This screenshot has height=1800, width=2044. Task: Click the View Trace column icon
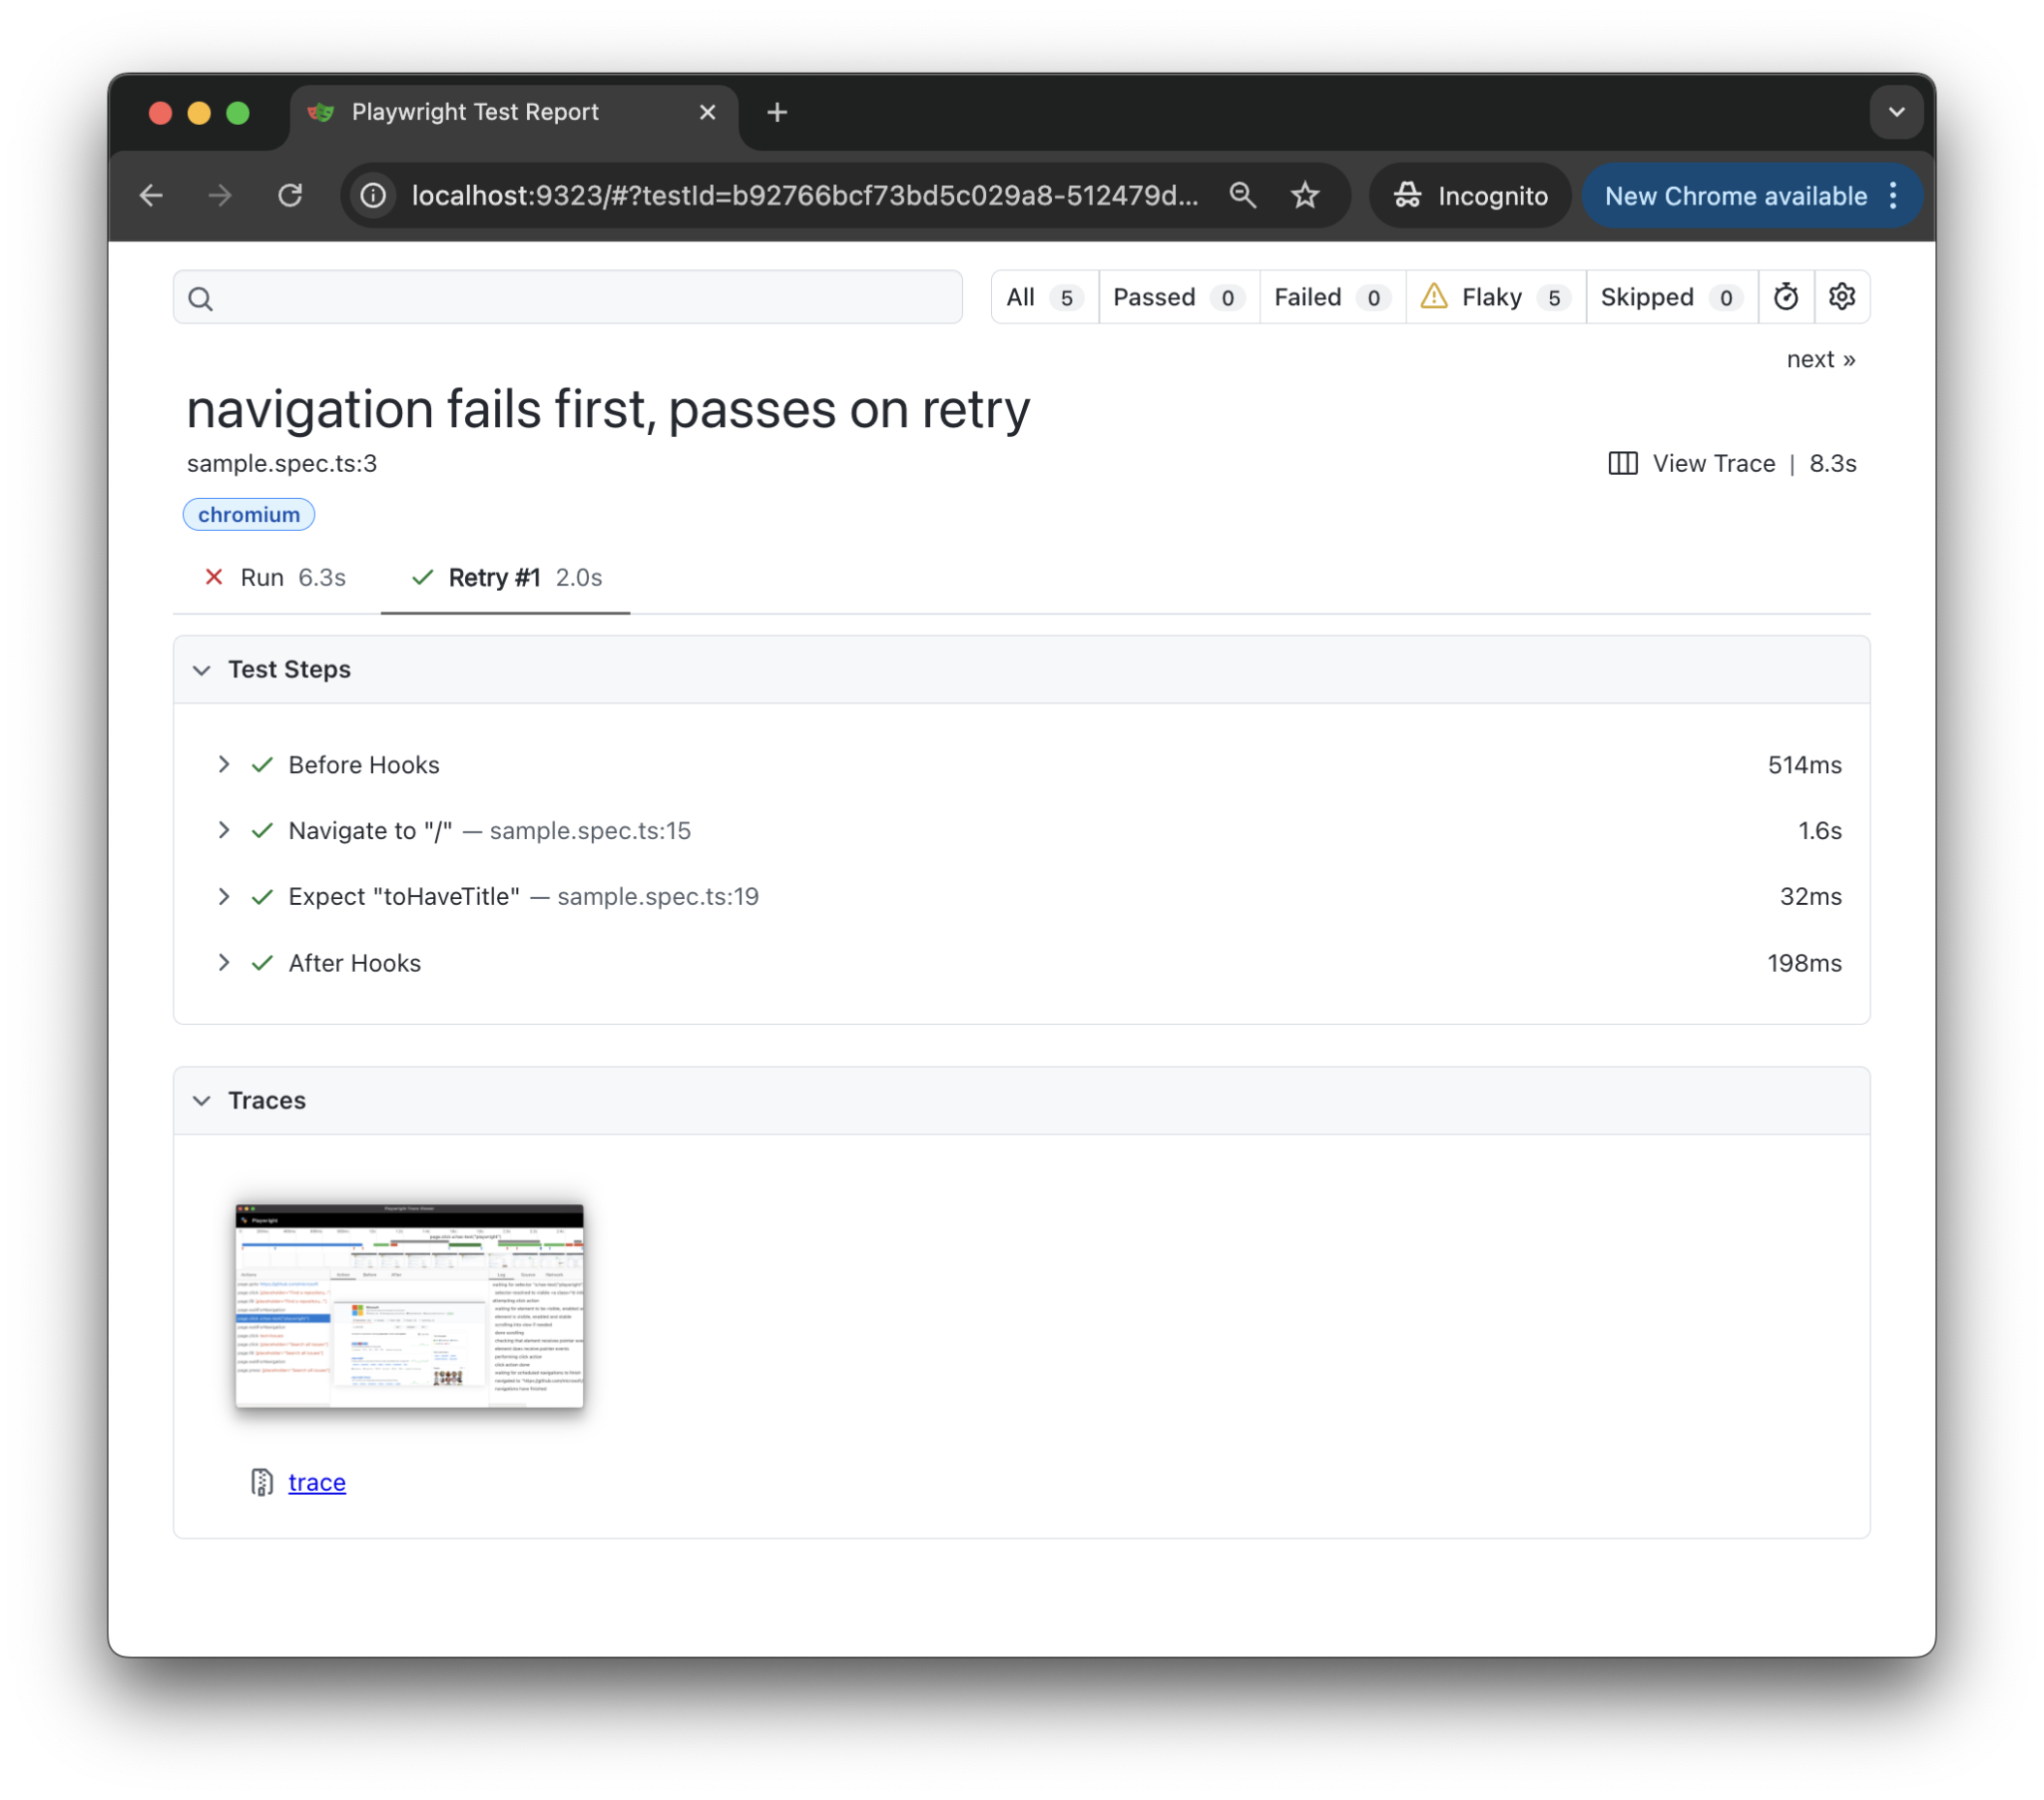tap(1621, 463)
